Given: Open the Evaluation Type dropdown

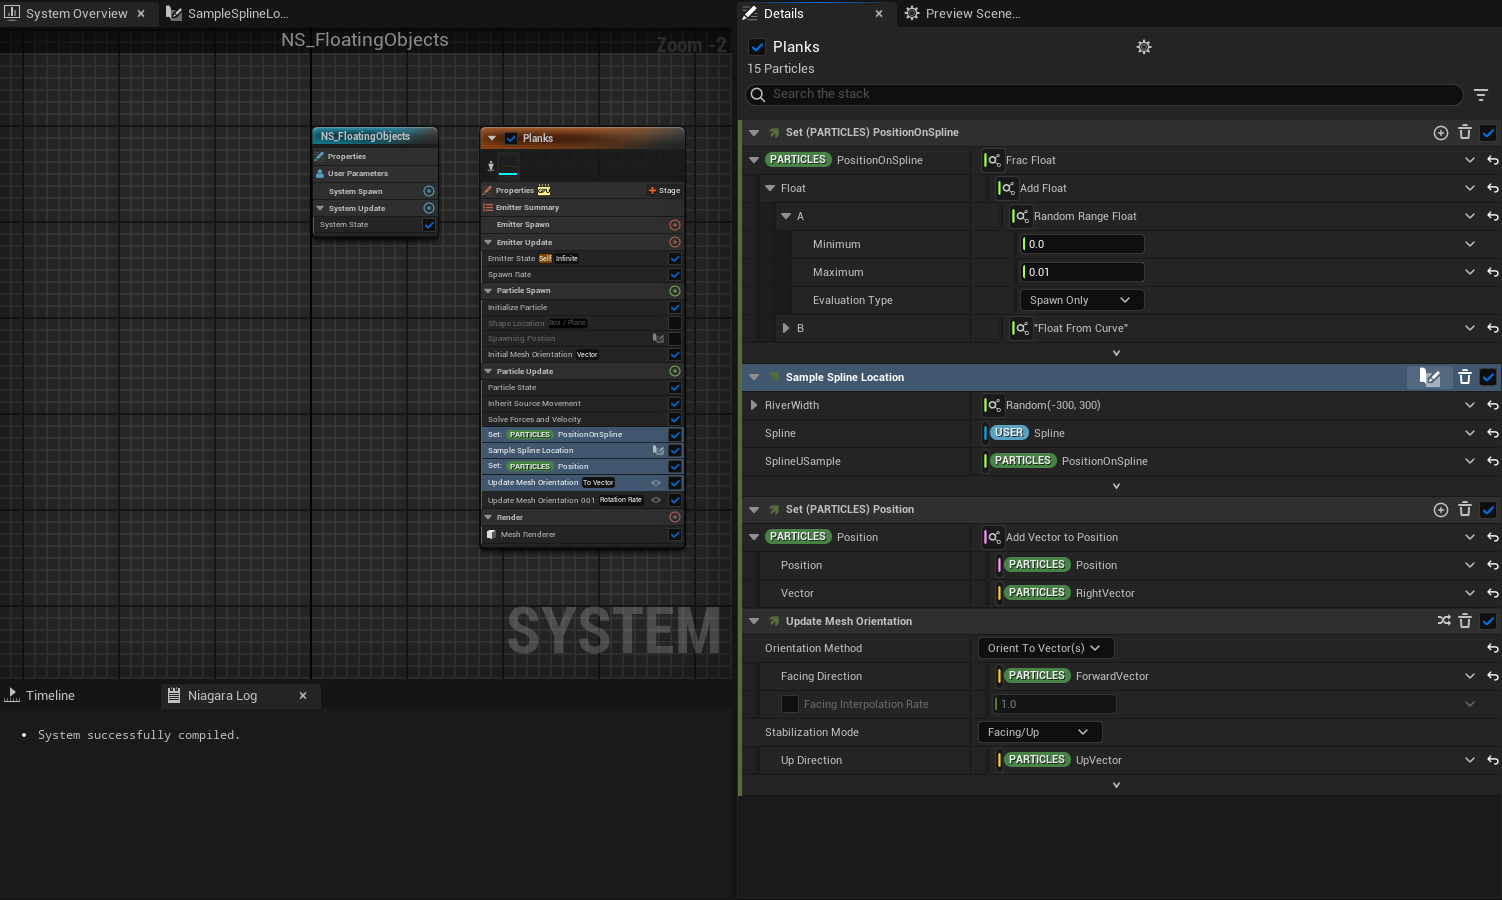Looking at the screenshot, I should click(x=1080, y=300).
